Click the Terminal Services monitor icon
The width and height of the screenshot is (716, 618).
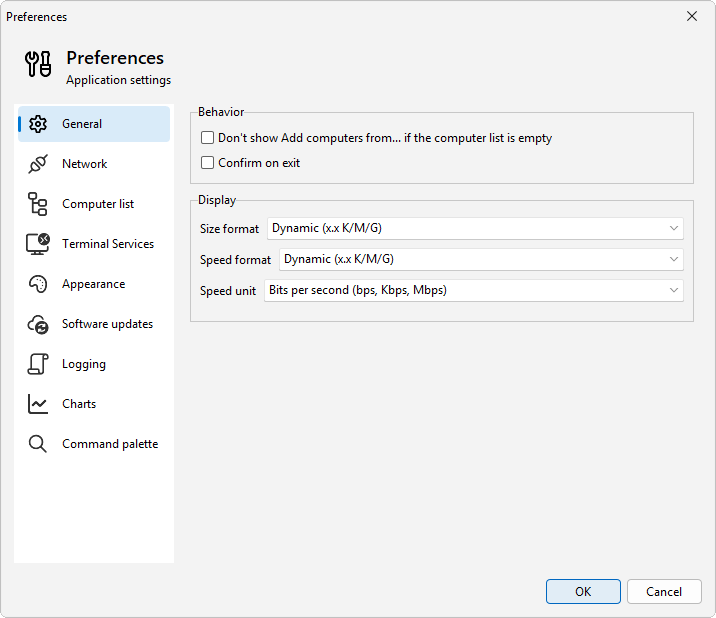(38, 244)
